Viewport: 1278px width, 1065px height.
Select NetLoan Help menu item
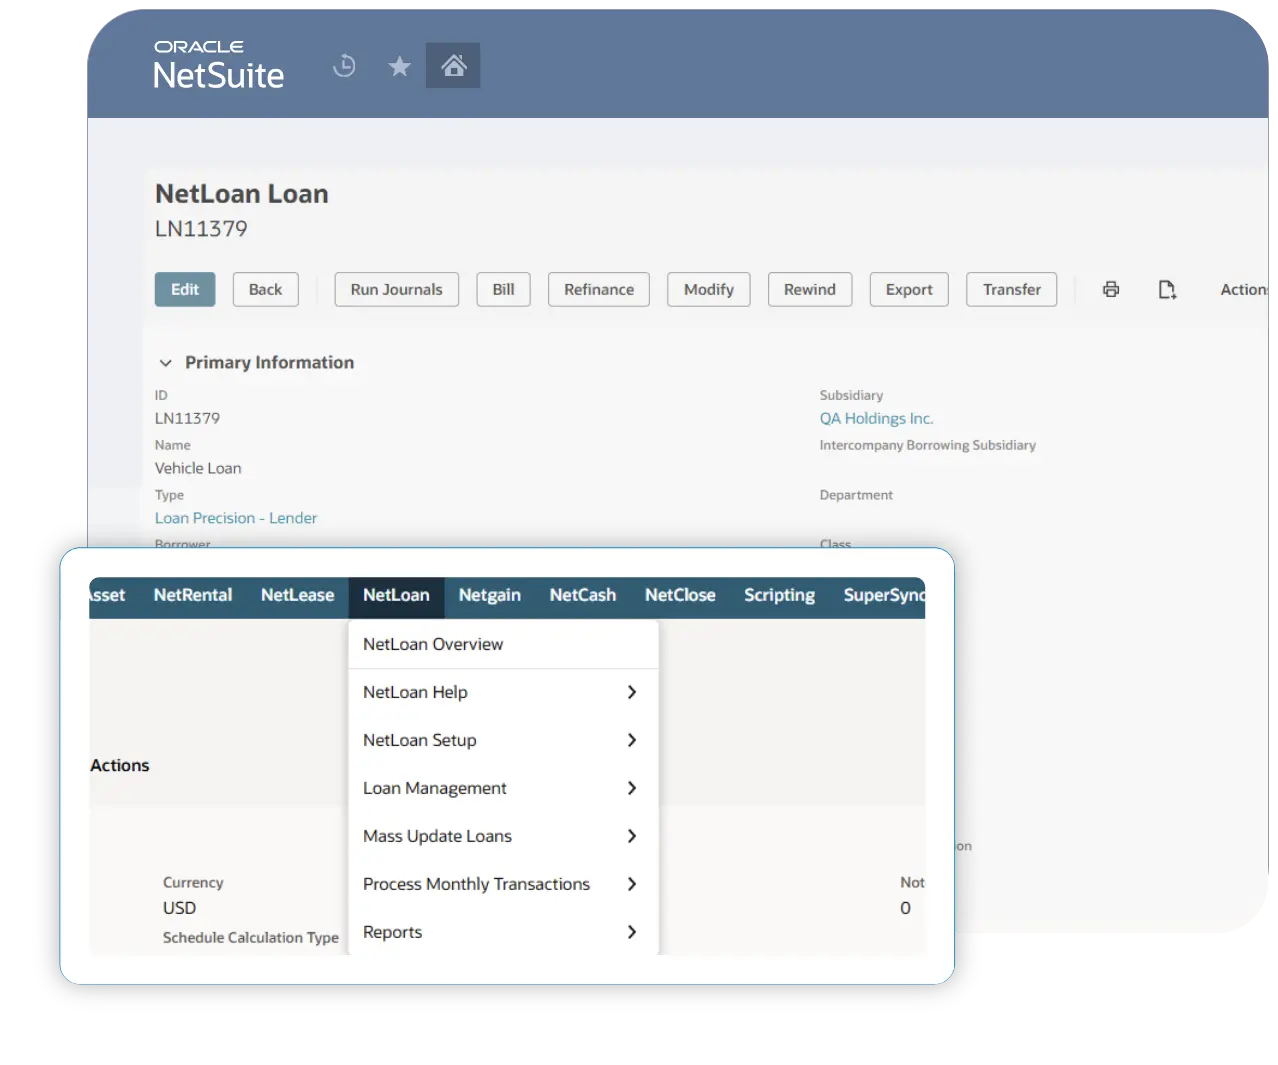(503, 692)
